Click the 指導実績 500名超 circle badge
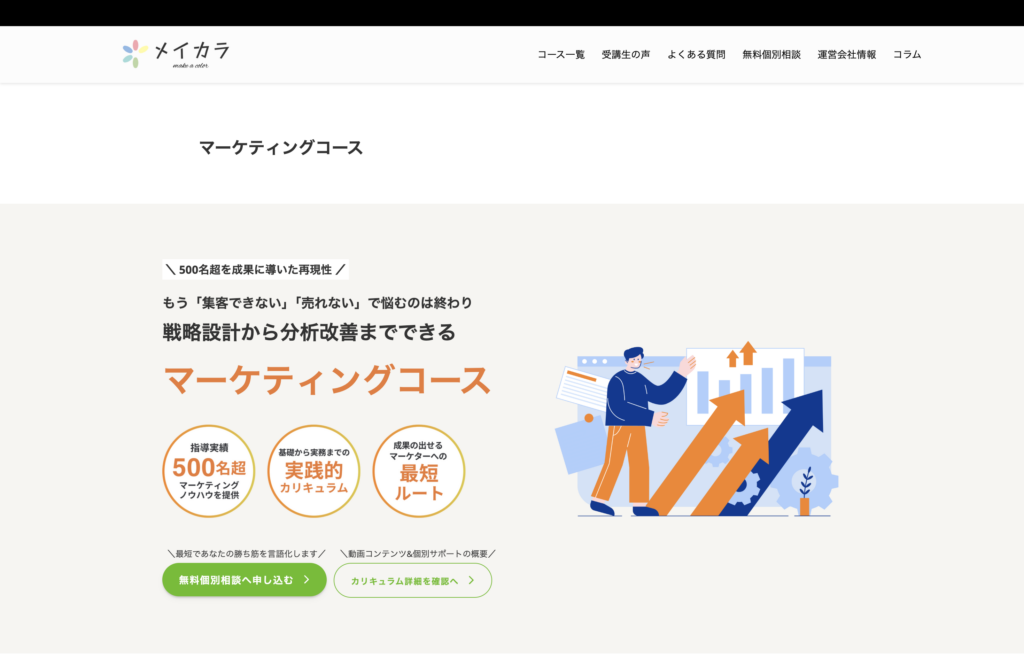This screenshot has width=1024, height=666. click(x=209, y=471)
